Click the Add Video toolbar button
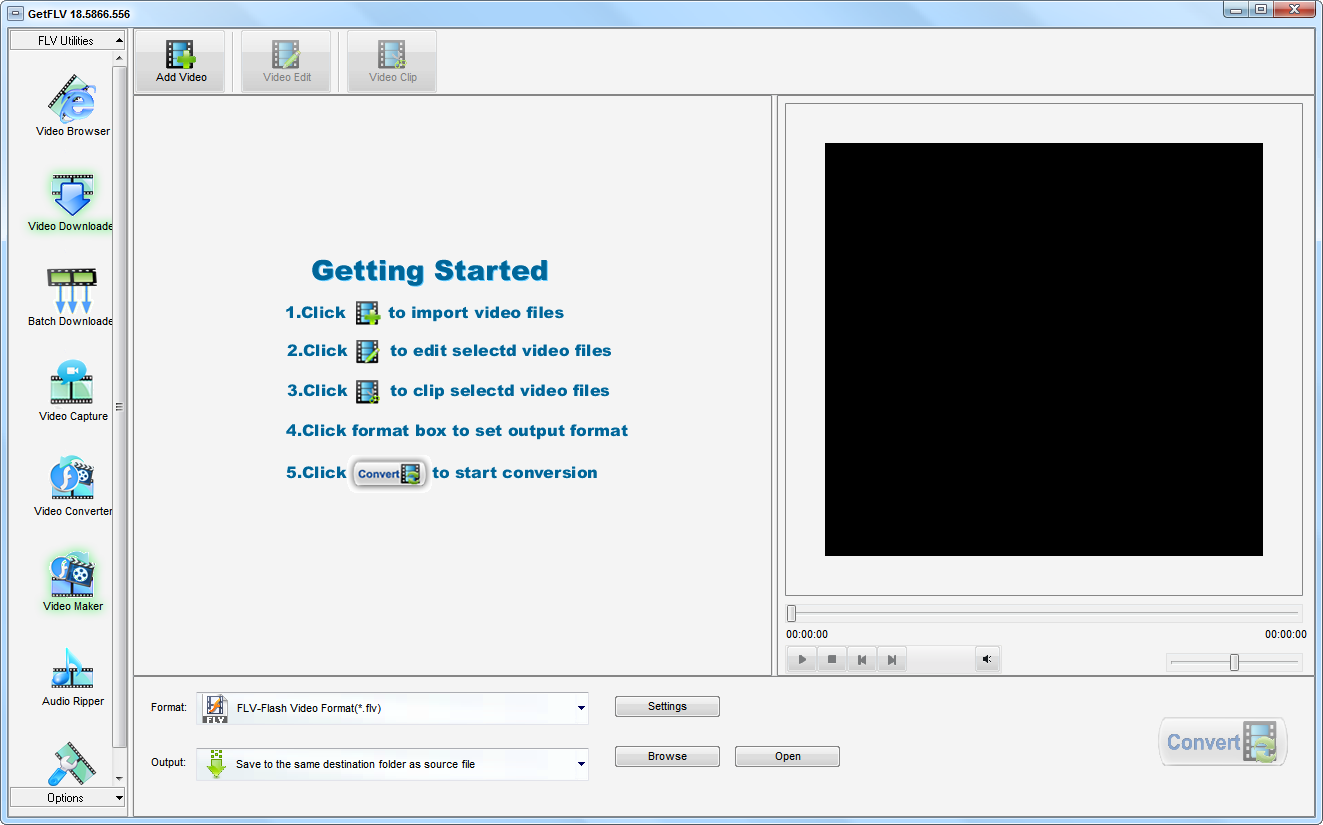Viewport: 1323px width, 825px height. click(x=181, y=62)
